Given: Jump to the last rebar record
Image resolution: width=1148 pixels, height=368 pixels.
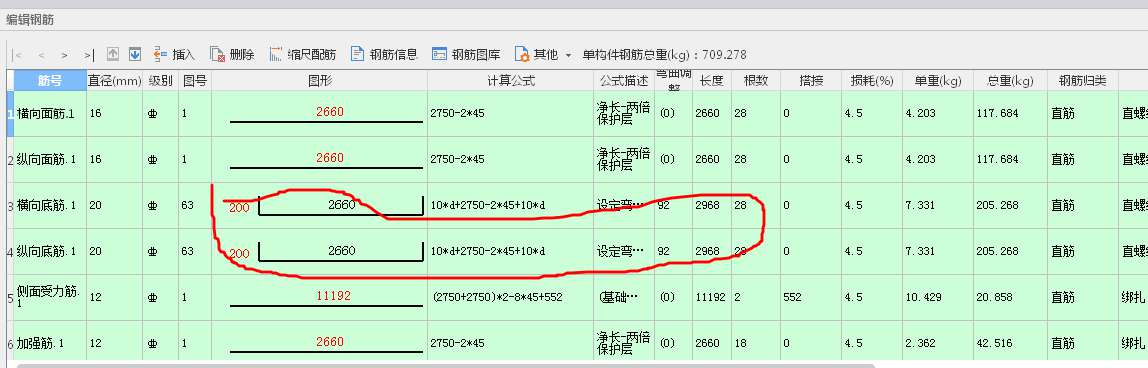Looking at the screenshot, I should pos(89,55).
